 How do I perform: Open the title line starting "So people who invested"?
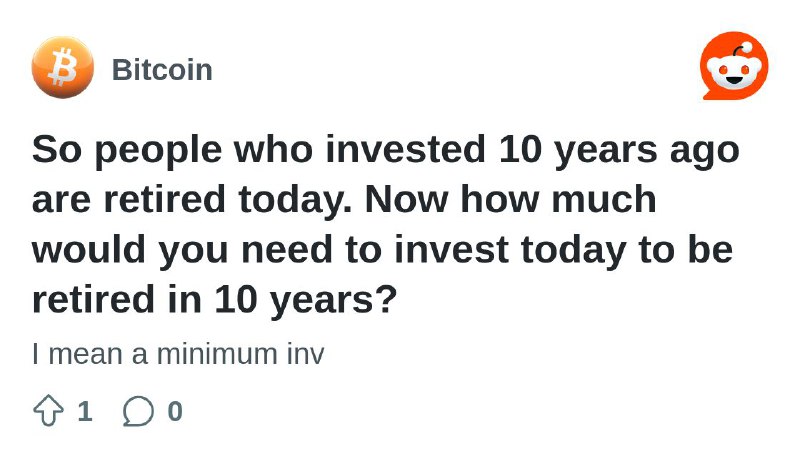click(386, 151)
